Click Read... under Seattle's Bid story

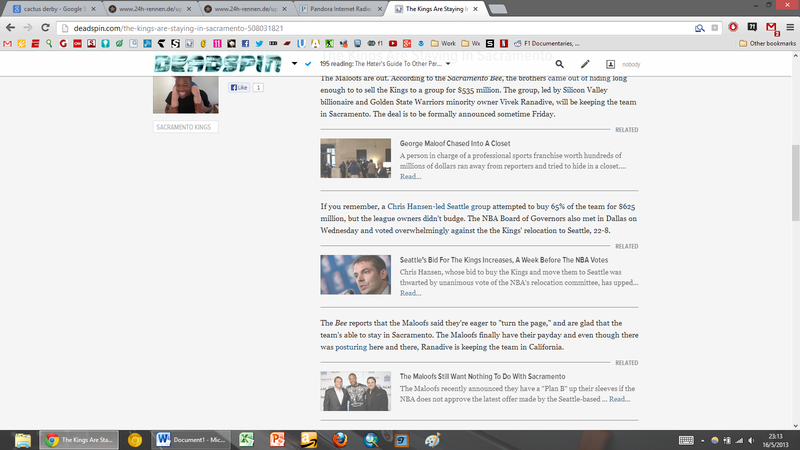(410, 293)
